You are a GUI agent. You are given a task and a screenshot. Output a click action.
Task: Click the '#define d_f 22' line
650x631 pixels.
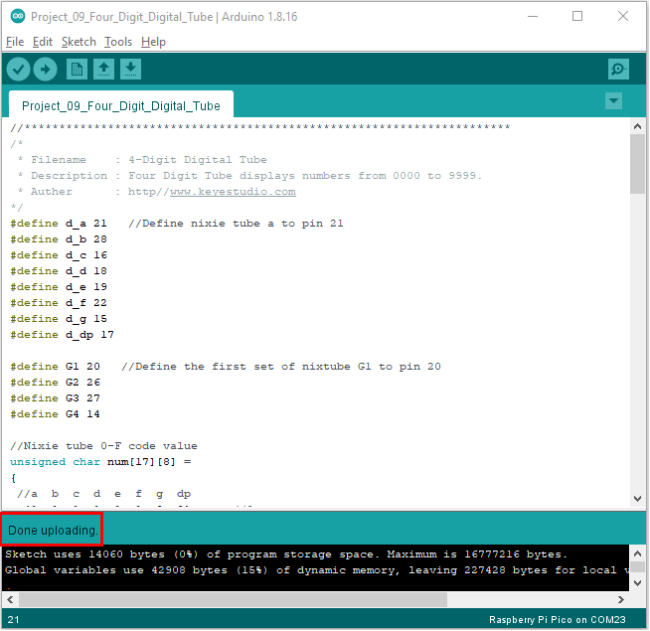(x=58, y=303)
